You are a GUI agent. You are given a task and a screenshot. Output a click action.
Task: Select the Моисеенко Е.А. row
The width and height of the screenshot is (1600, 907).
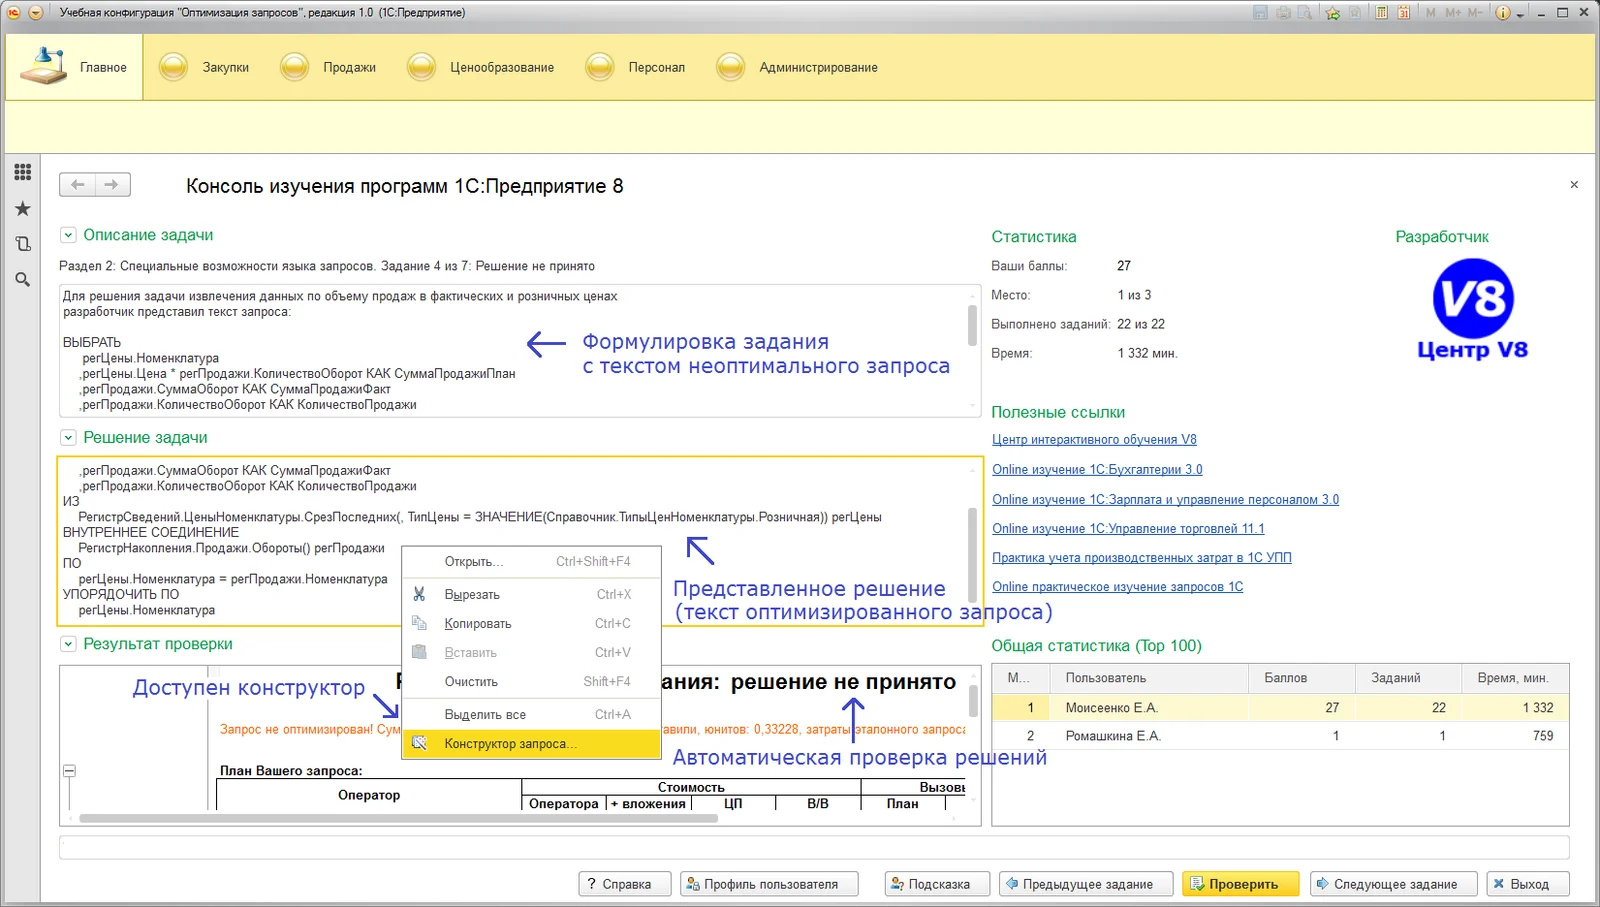tap(1280, 708)
